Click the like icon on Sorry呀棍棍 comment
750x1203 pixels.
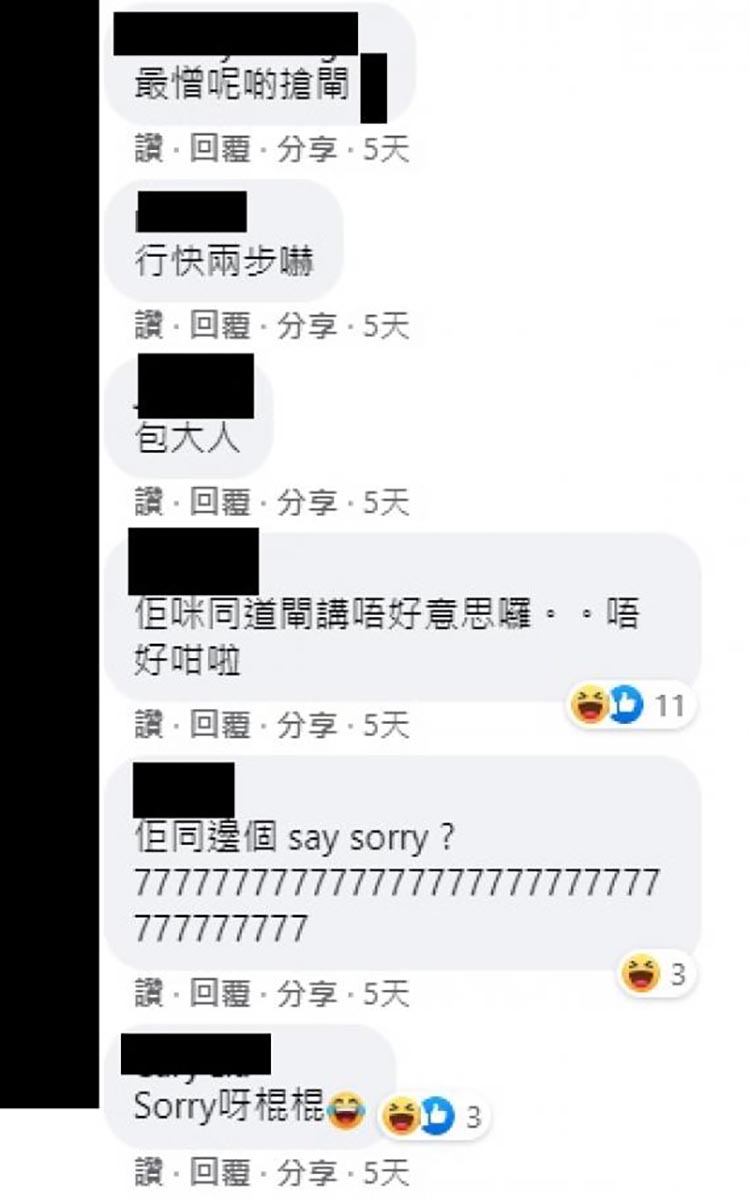point(437,1116)
